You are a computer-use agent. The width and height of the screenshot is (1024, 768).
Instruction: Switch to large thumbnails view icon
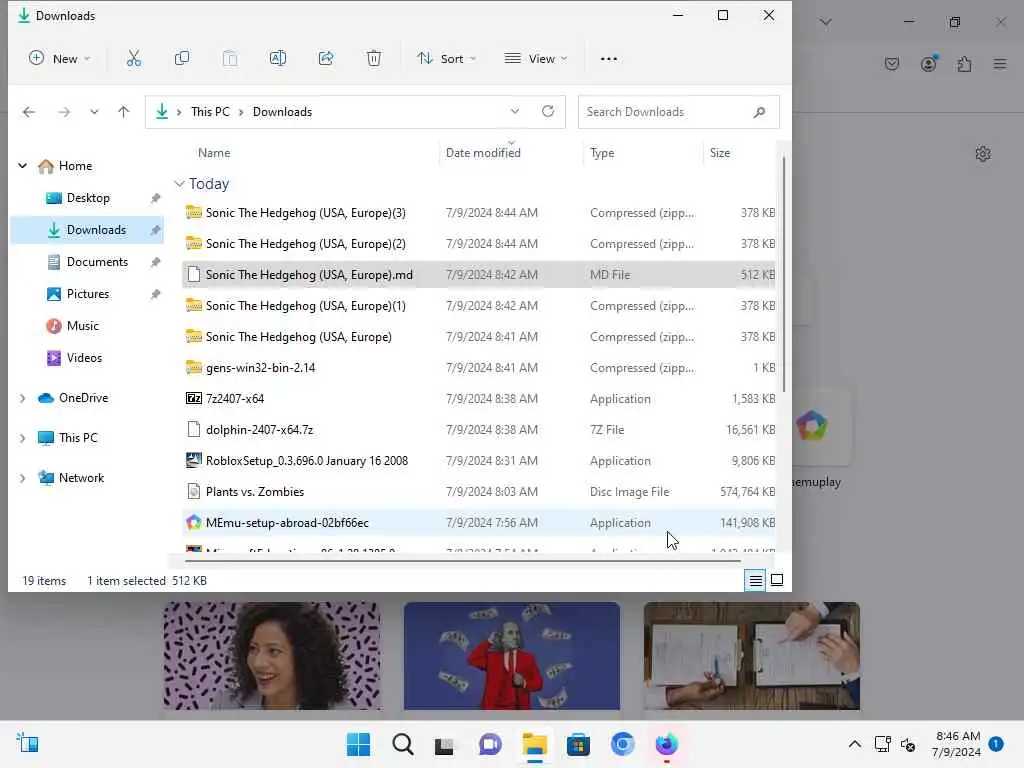pyautogui.click(x=777, y=580)
